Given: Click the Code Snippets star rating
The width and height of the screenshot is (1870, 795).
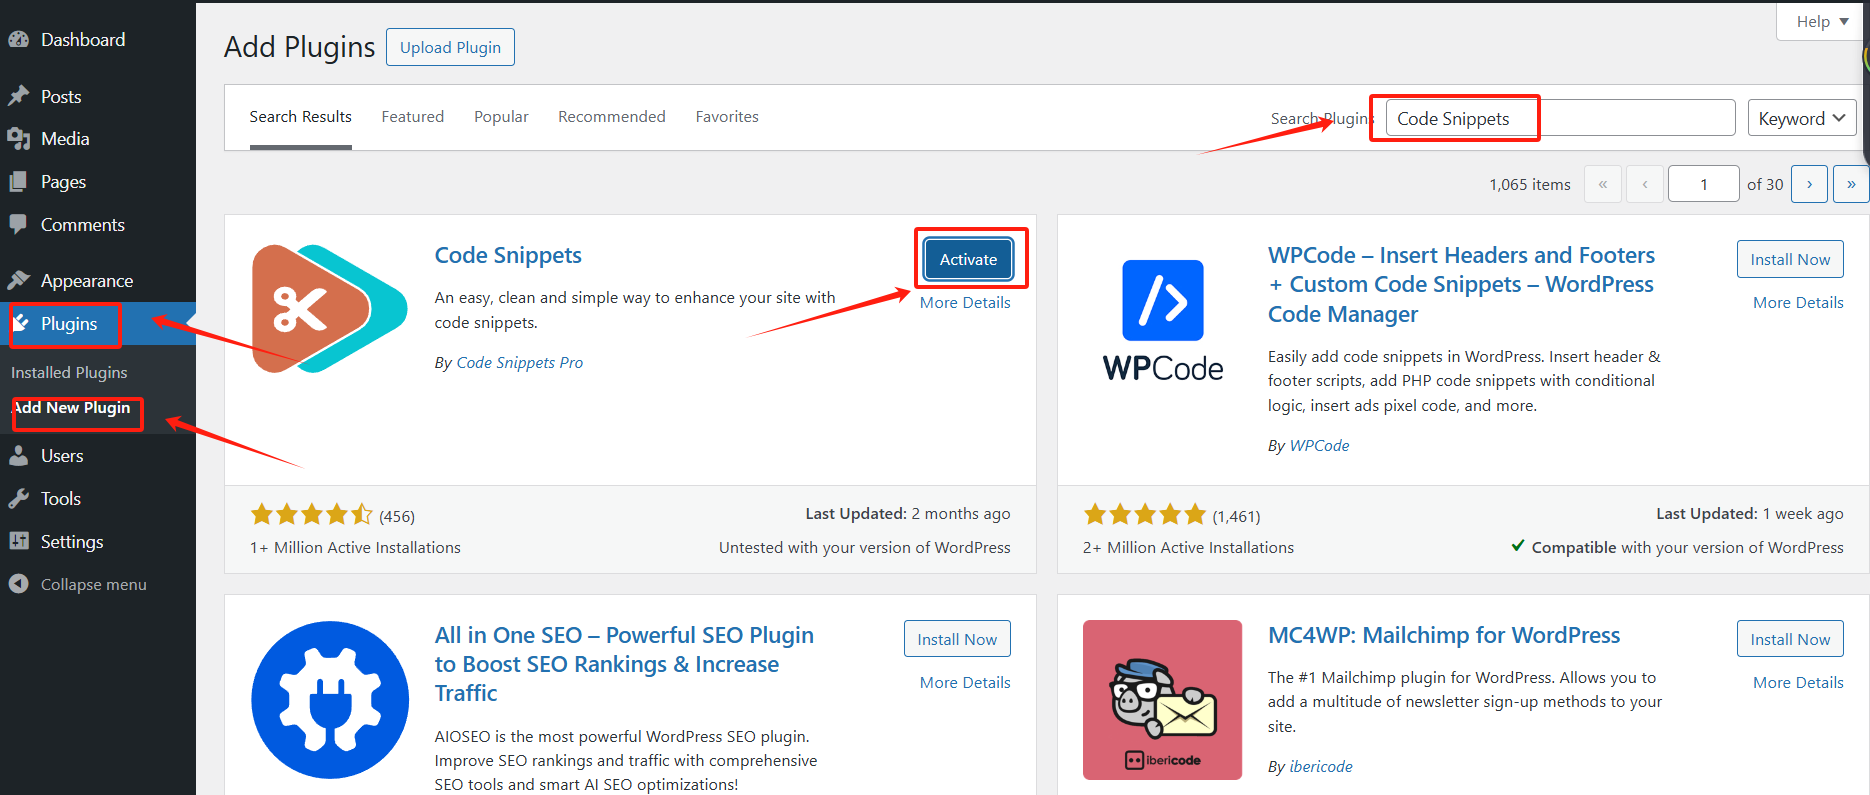Looking at the screenshot, I should point(311,515).
